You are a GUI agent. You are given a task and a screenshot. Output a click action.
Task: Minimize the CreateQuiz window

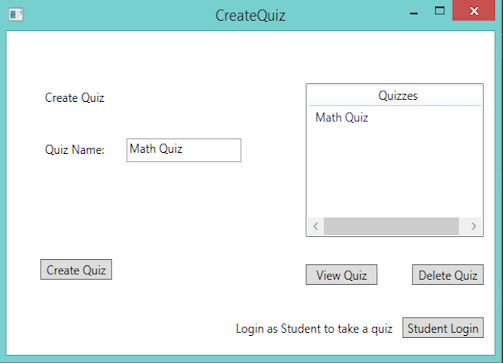[414, 13]
